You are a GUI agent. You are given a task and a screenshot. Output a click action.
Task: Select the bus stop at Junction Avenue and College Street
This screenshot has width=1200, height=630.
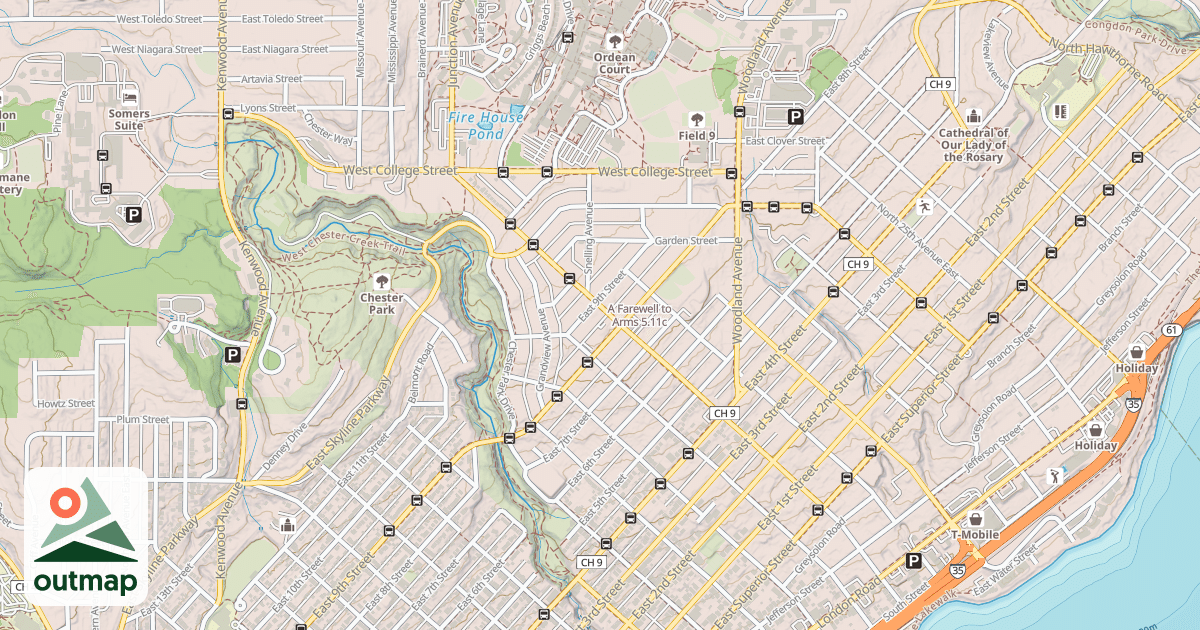[x=502, y=171]
